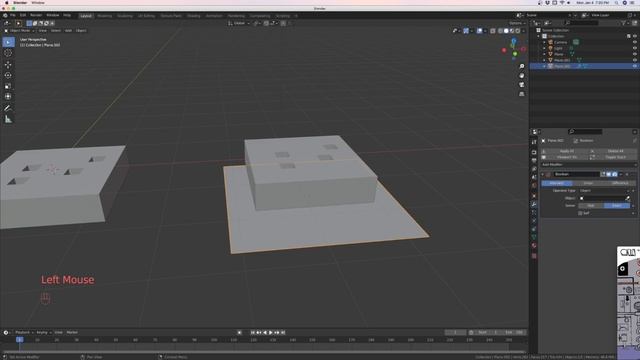
Task: Toggle visibility eye for Collection
Action: (x=634, y=36)
